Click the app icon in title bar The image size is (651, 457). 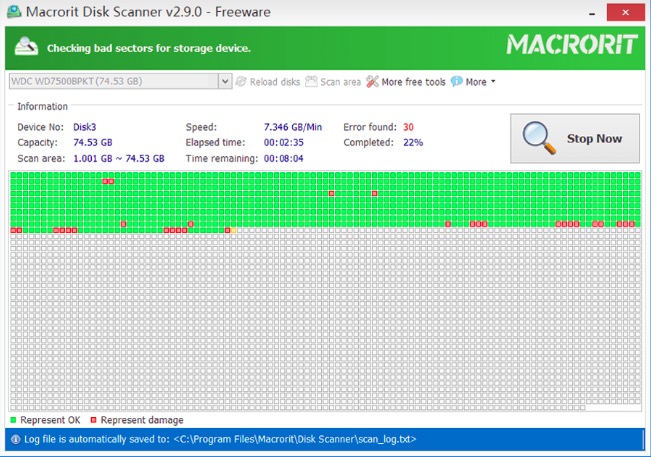point(14,11)
